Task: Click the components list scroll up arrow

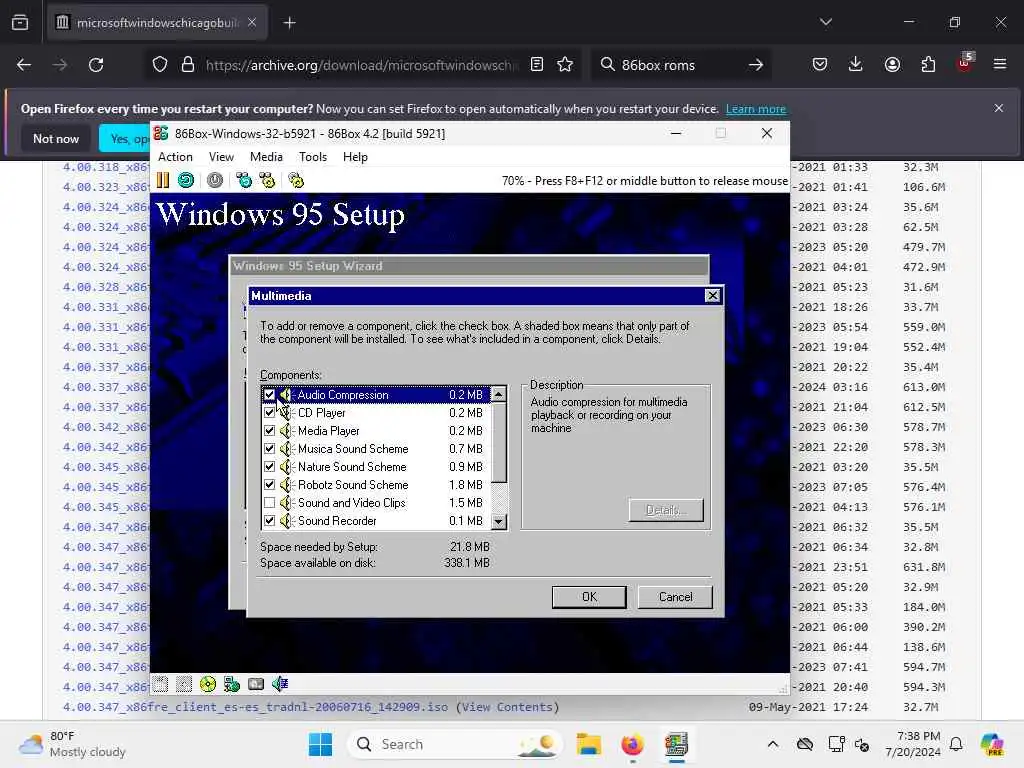Action: pos(498,394)
